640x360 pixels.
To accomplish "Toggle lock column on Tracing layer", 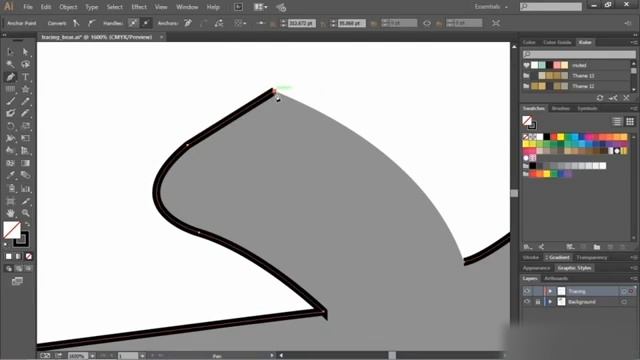I will pyautogui.click(x=538, y=291).
